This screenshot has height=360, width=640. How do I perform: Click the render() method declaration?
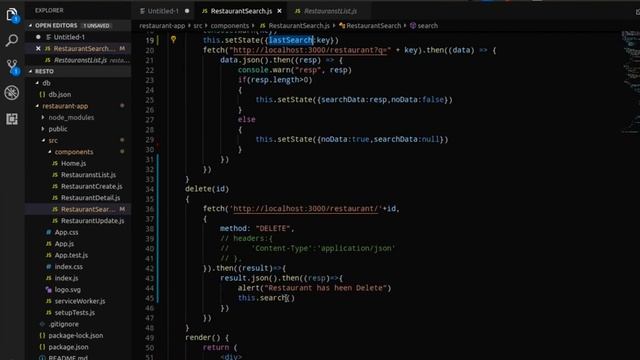[207, 338]
